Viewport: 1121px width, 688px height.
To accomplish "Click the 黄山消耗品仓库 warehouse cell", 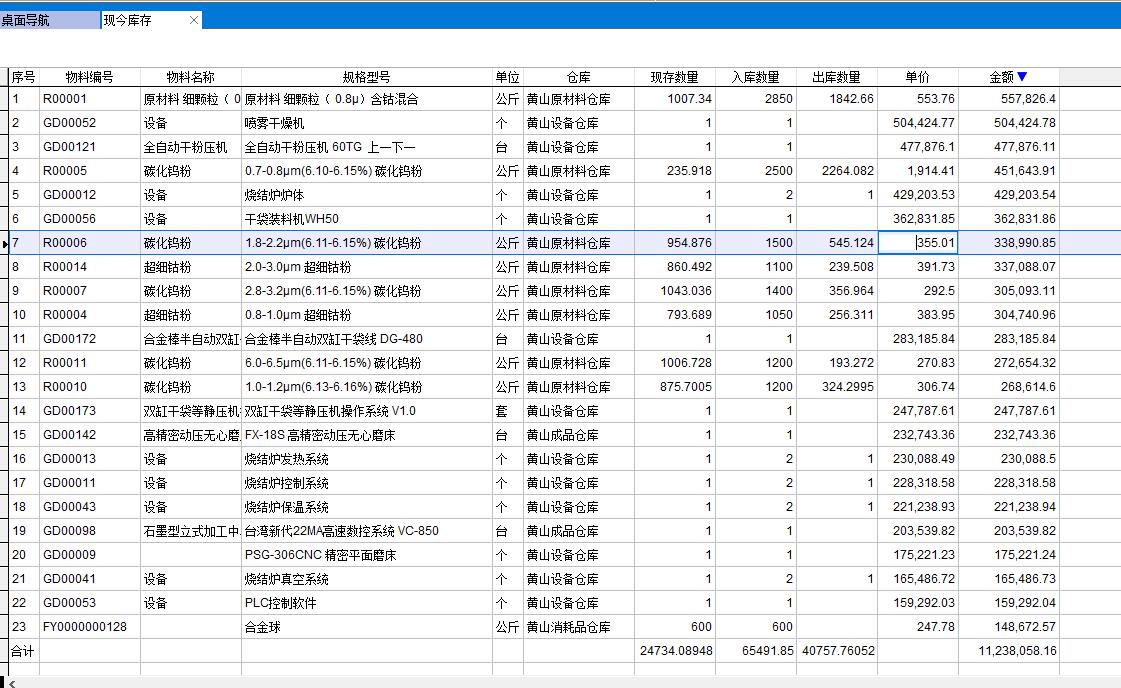I will pyautogui.click(x=578, y=627).
